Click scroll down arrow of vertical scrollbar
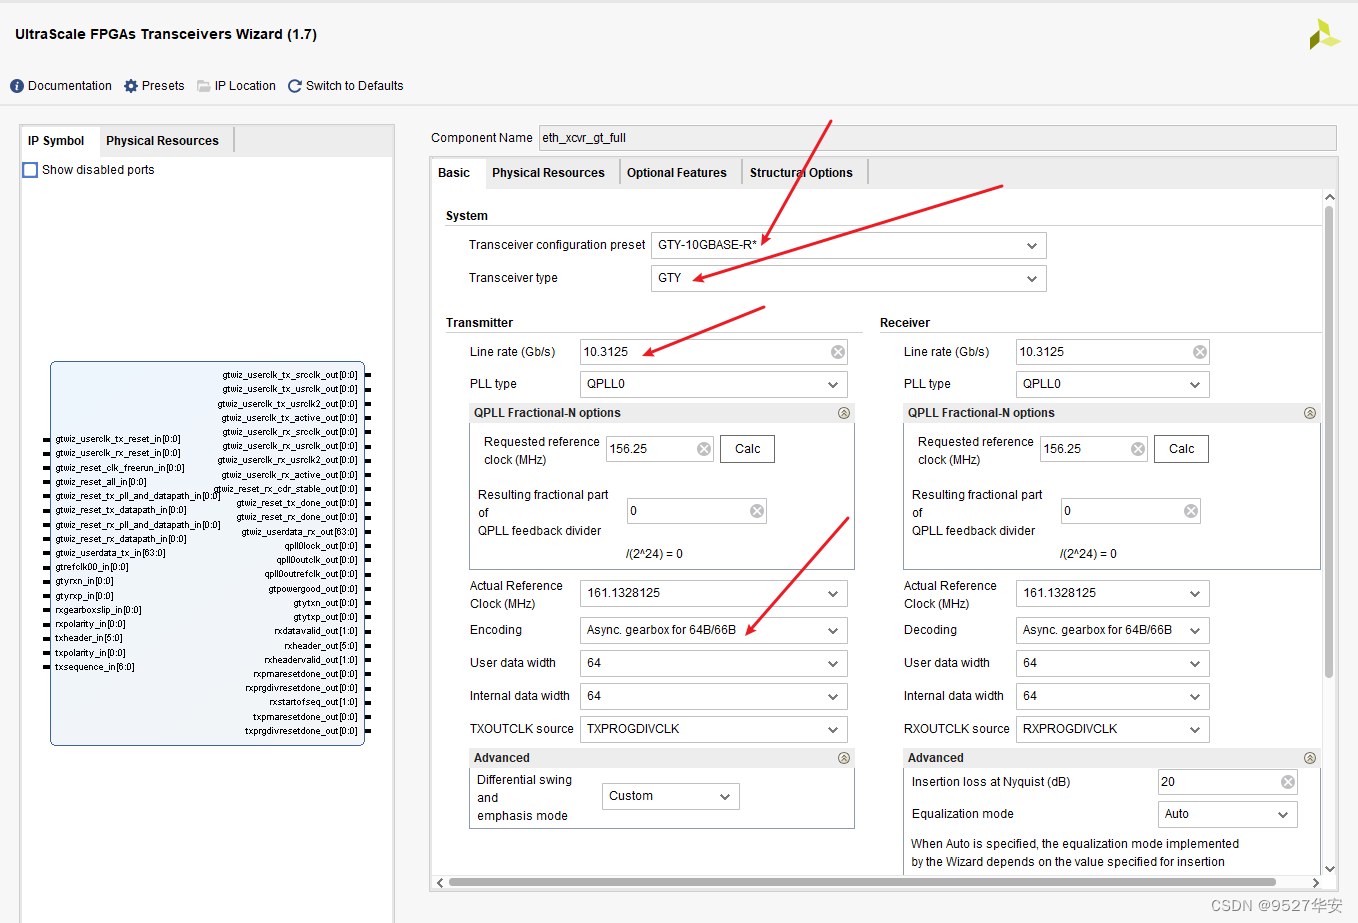The width and height of the screenshot is (1358, 923). click(1329, 869)
